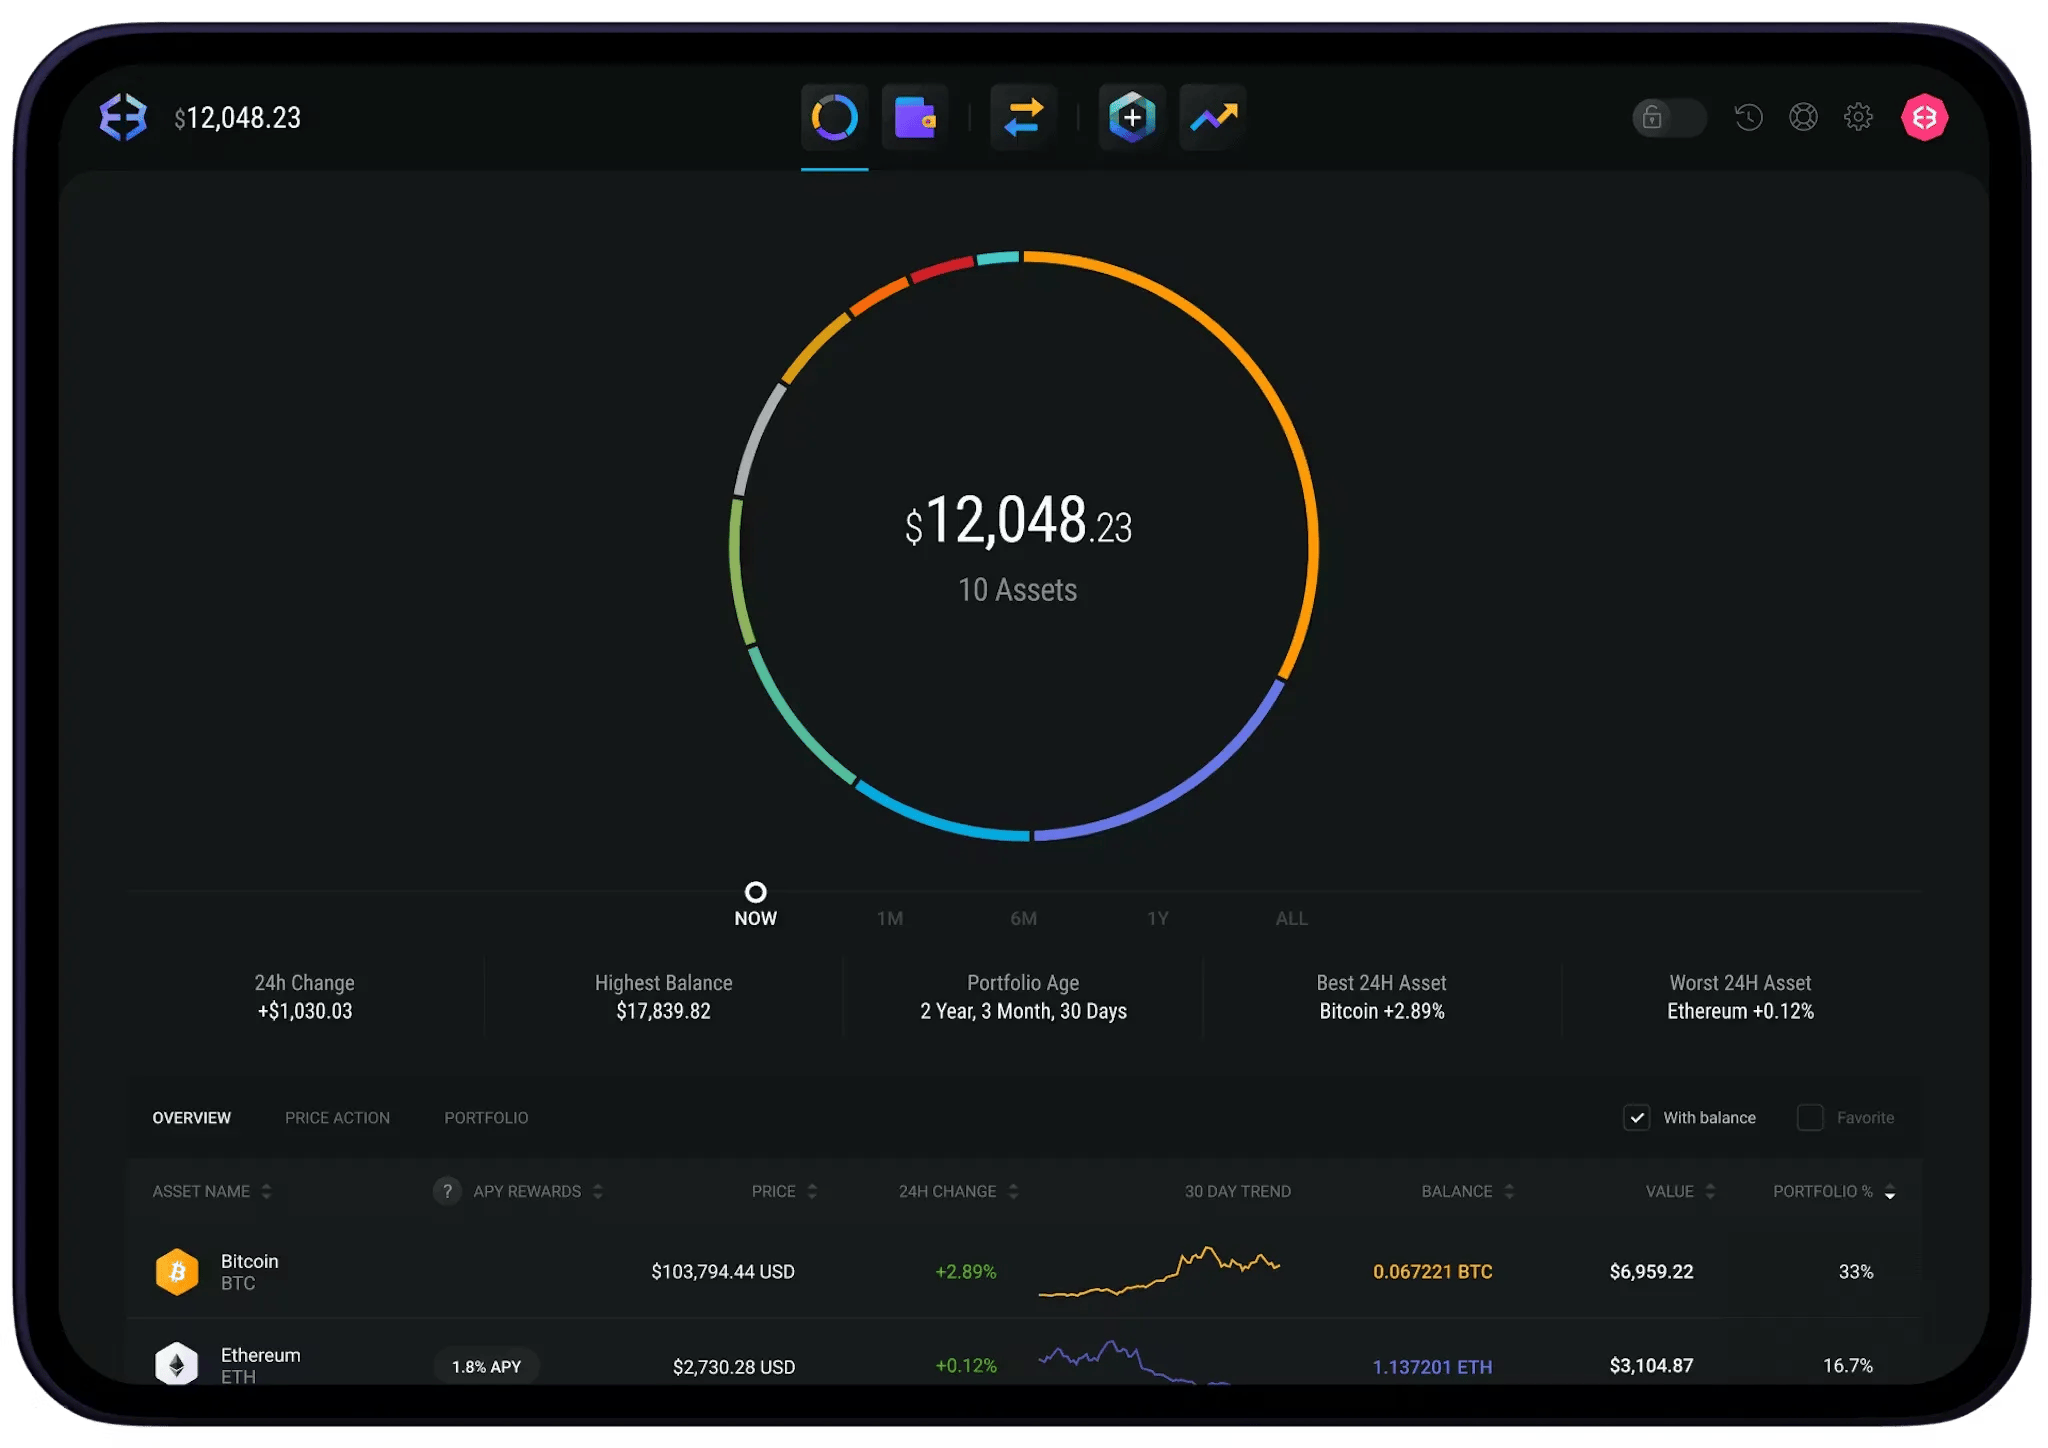Toggle the wallet lock switch
Viewport: 2048px width, 1448px height.
pos(1668,117)
